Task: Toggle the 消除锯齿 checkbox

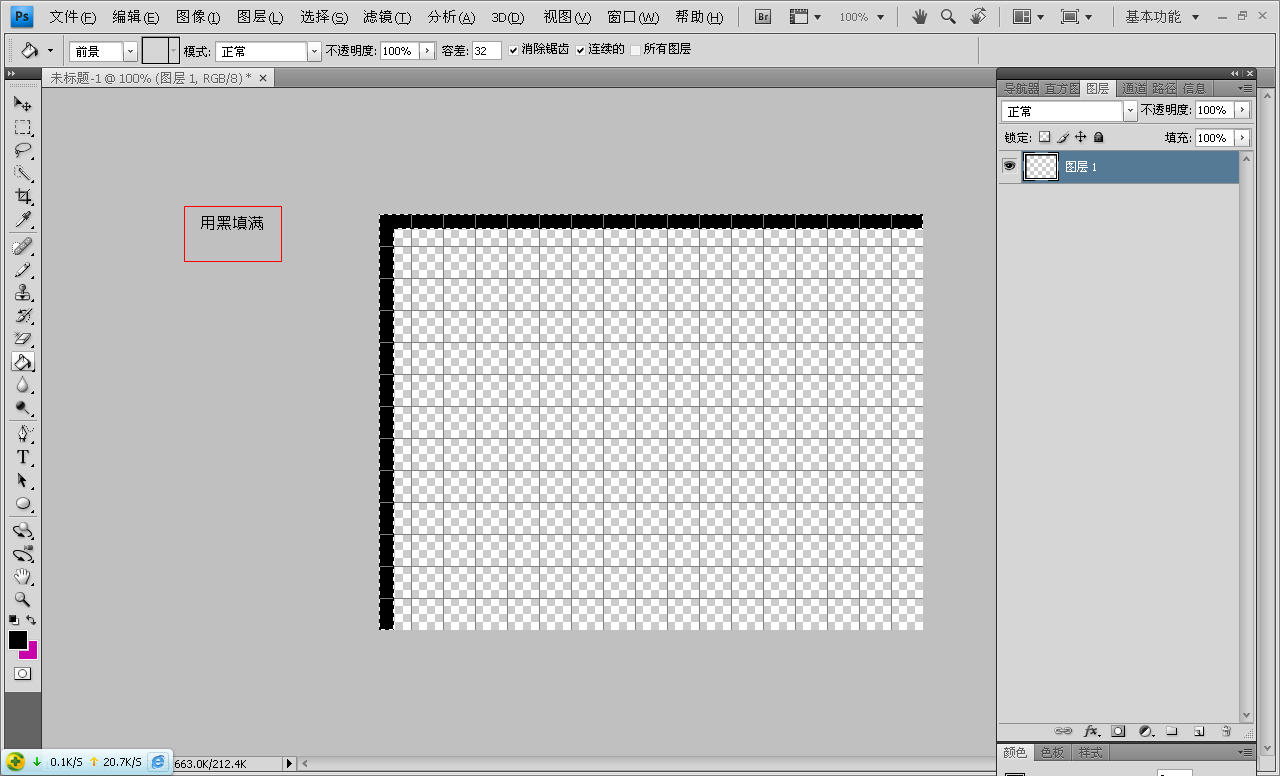Action: point(514,50)
